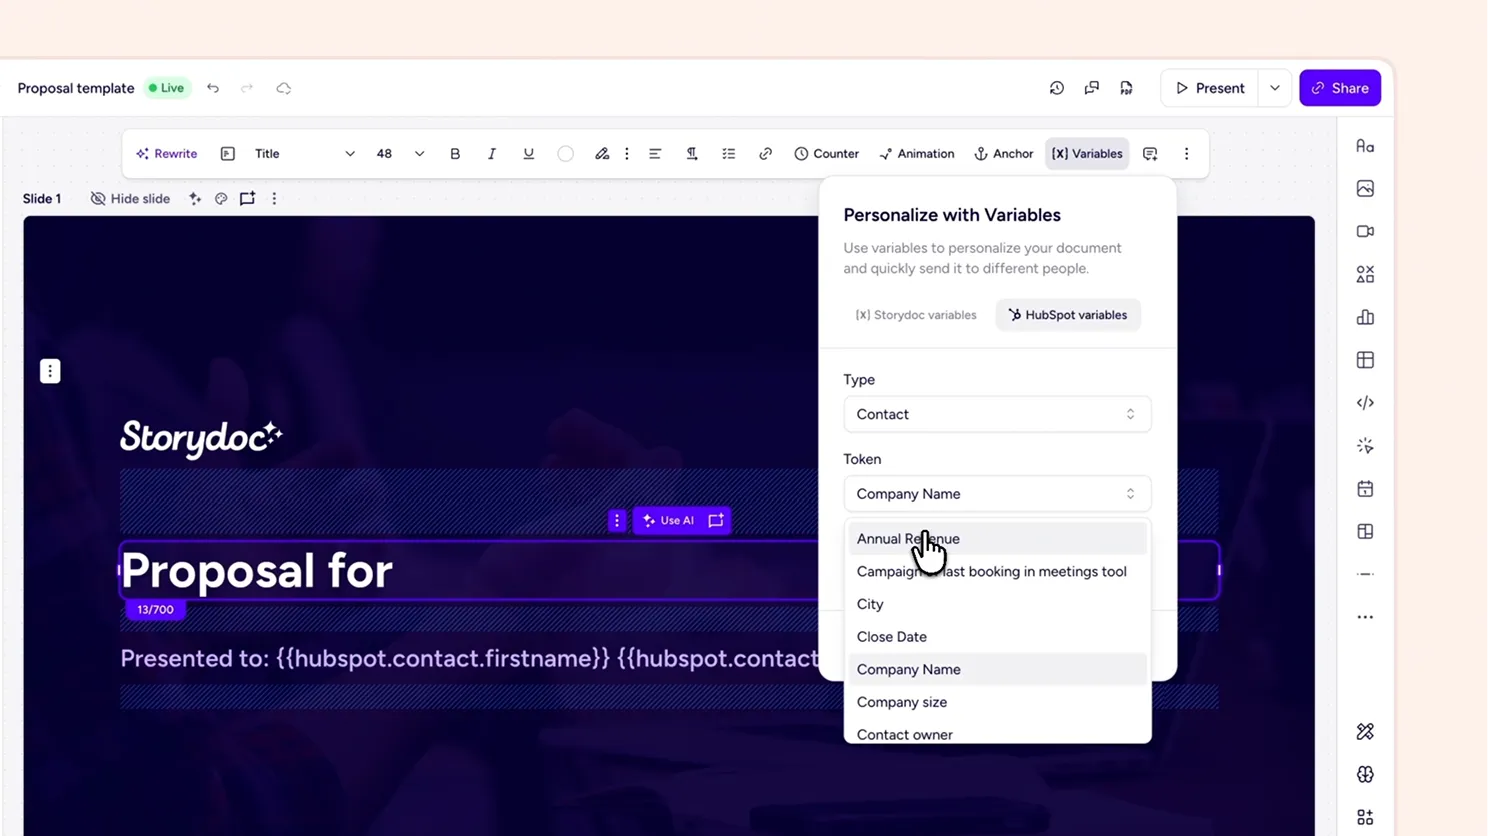Click the slide comment icon by palette
This screenshot has width=1488, height=836.
[247, 199]
